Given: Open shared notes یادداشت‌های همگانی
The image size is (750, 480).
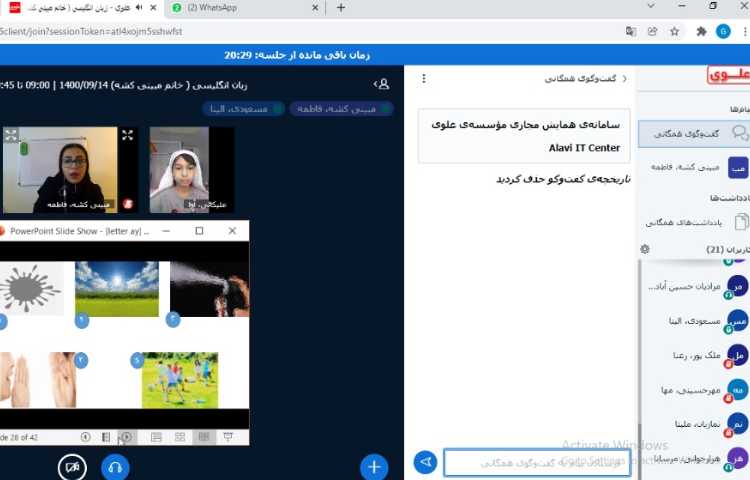Looking at the screenshot, I should [694, 222].
